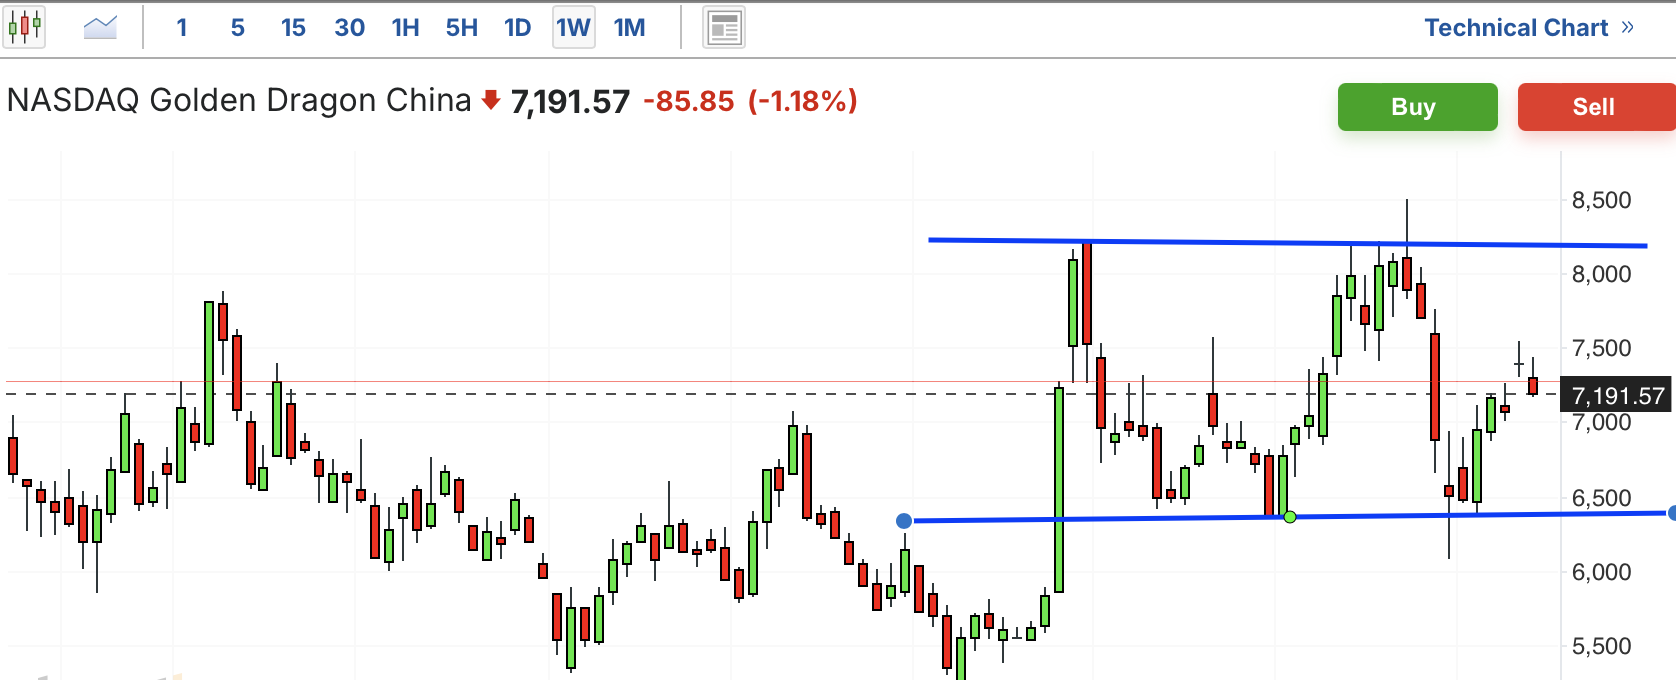Select the 1 minute timeframe

pyautogui.click(x=182, y=28)
